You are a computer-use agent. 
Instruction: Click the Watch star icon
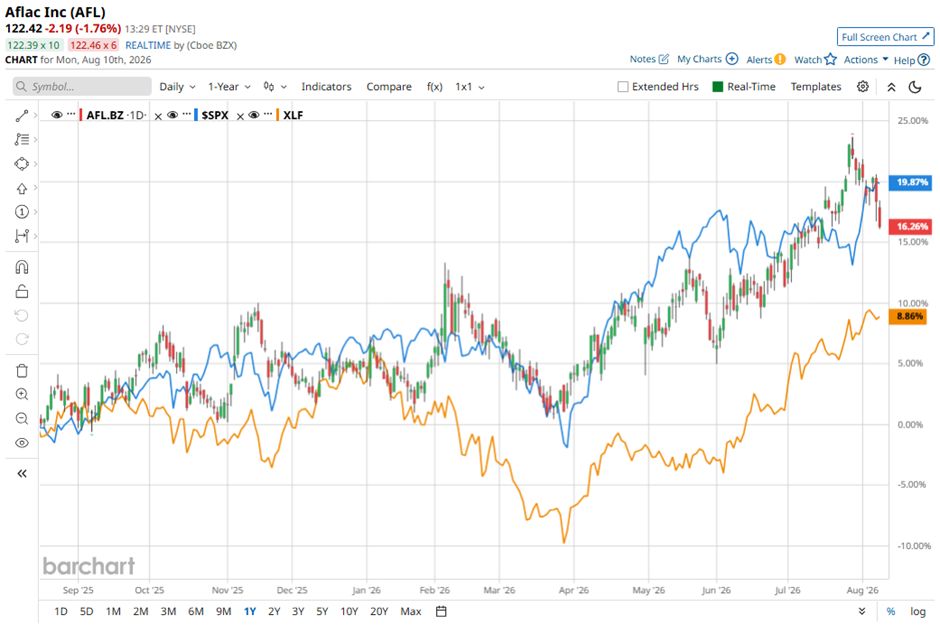[x=830, y=59]
